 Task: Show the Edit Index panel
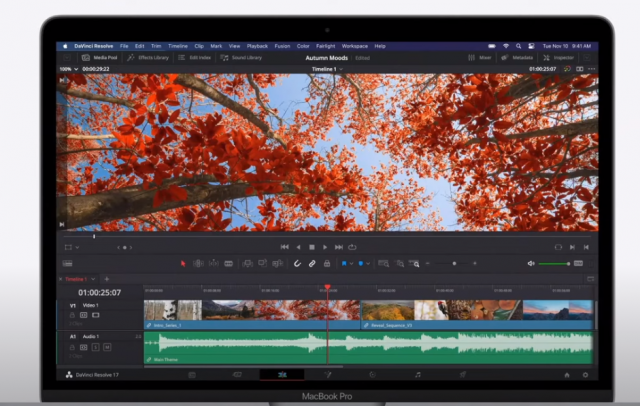tap(195, 58)
